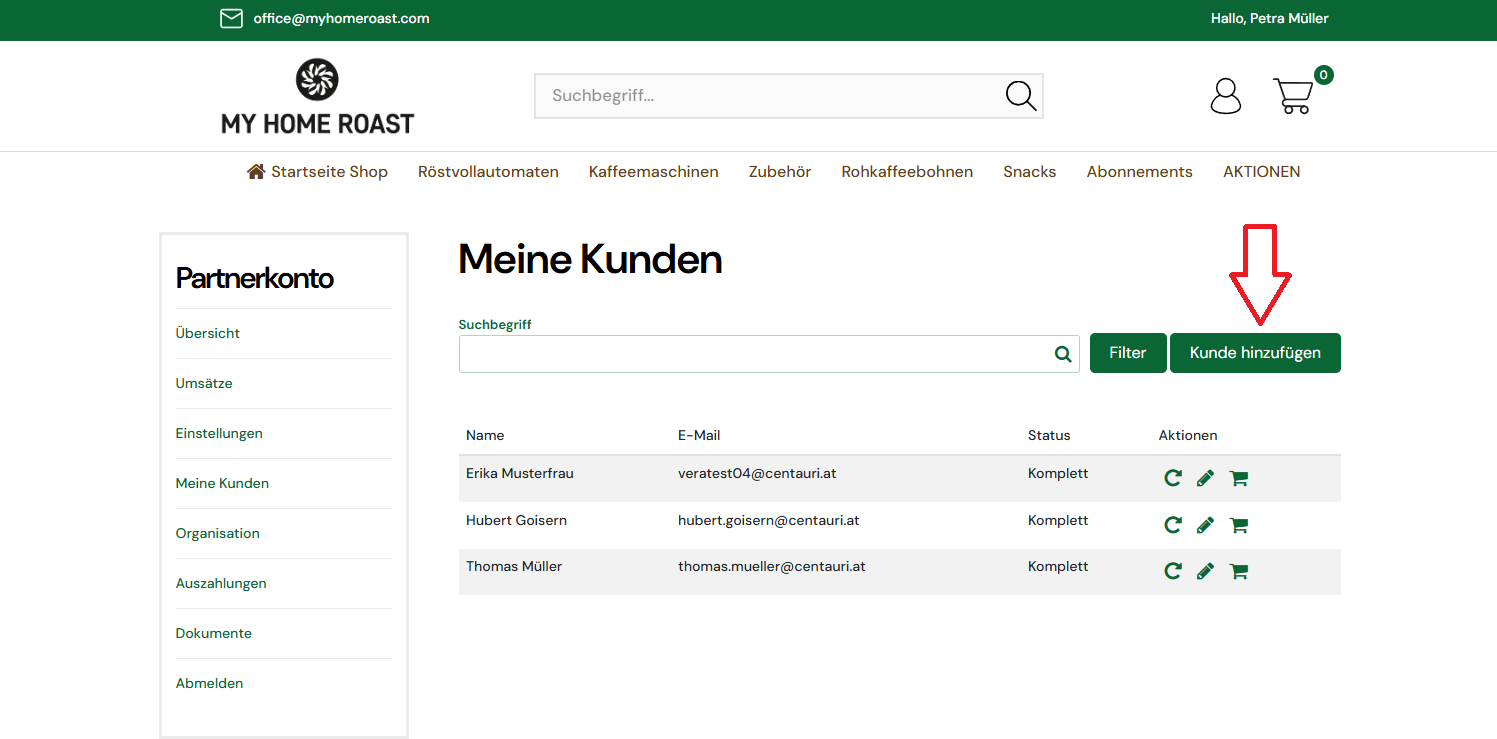Click veratest04@centauri.at email cell
The height and width of the screenshot is (739, 1497).
click(757, 473)
